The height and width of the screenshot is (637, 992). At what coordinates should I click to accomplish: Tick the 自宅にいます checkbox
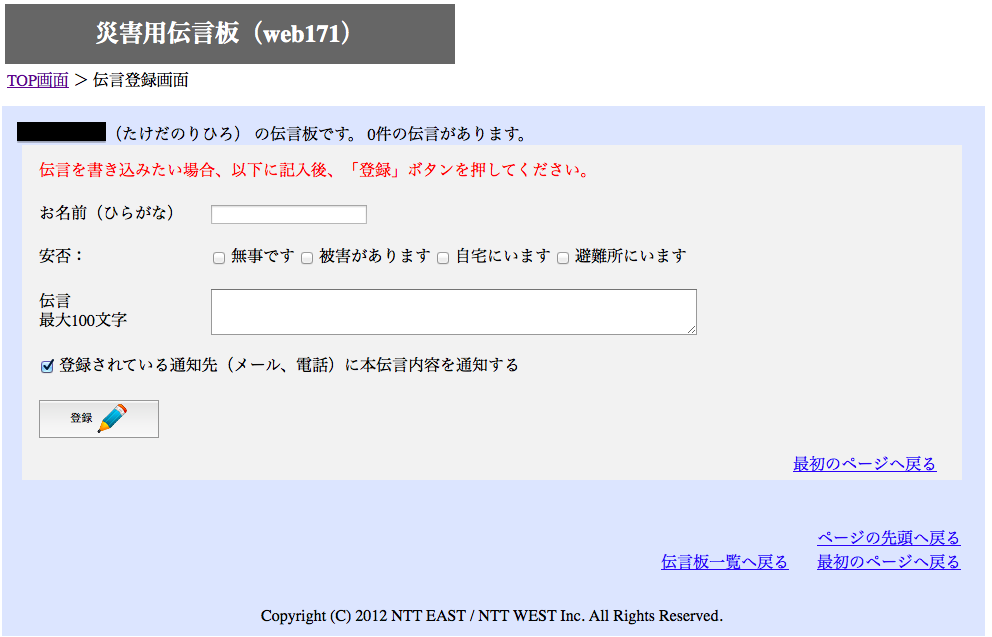tap(443, 258)
